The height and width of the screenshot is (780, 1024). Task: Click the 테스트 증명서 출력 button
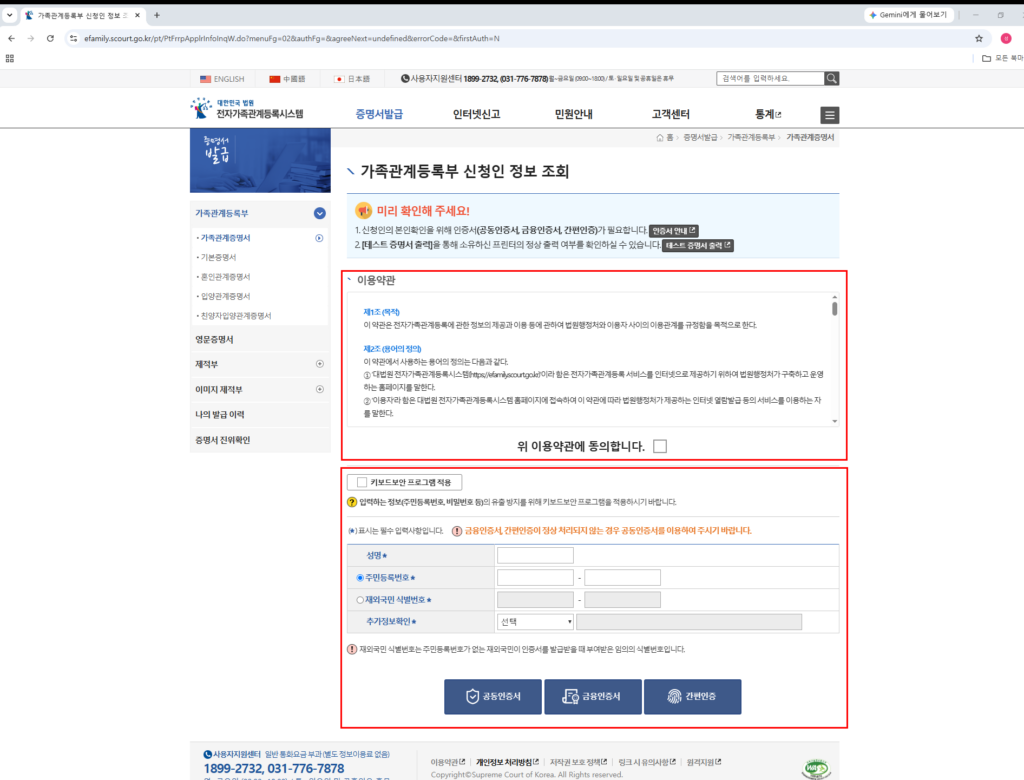point(698,246)
